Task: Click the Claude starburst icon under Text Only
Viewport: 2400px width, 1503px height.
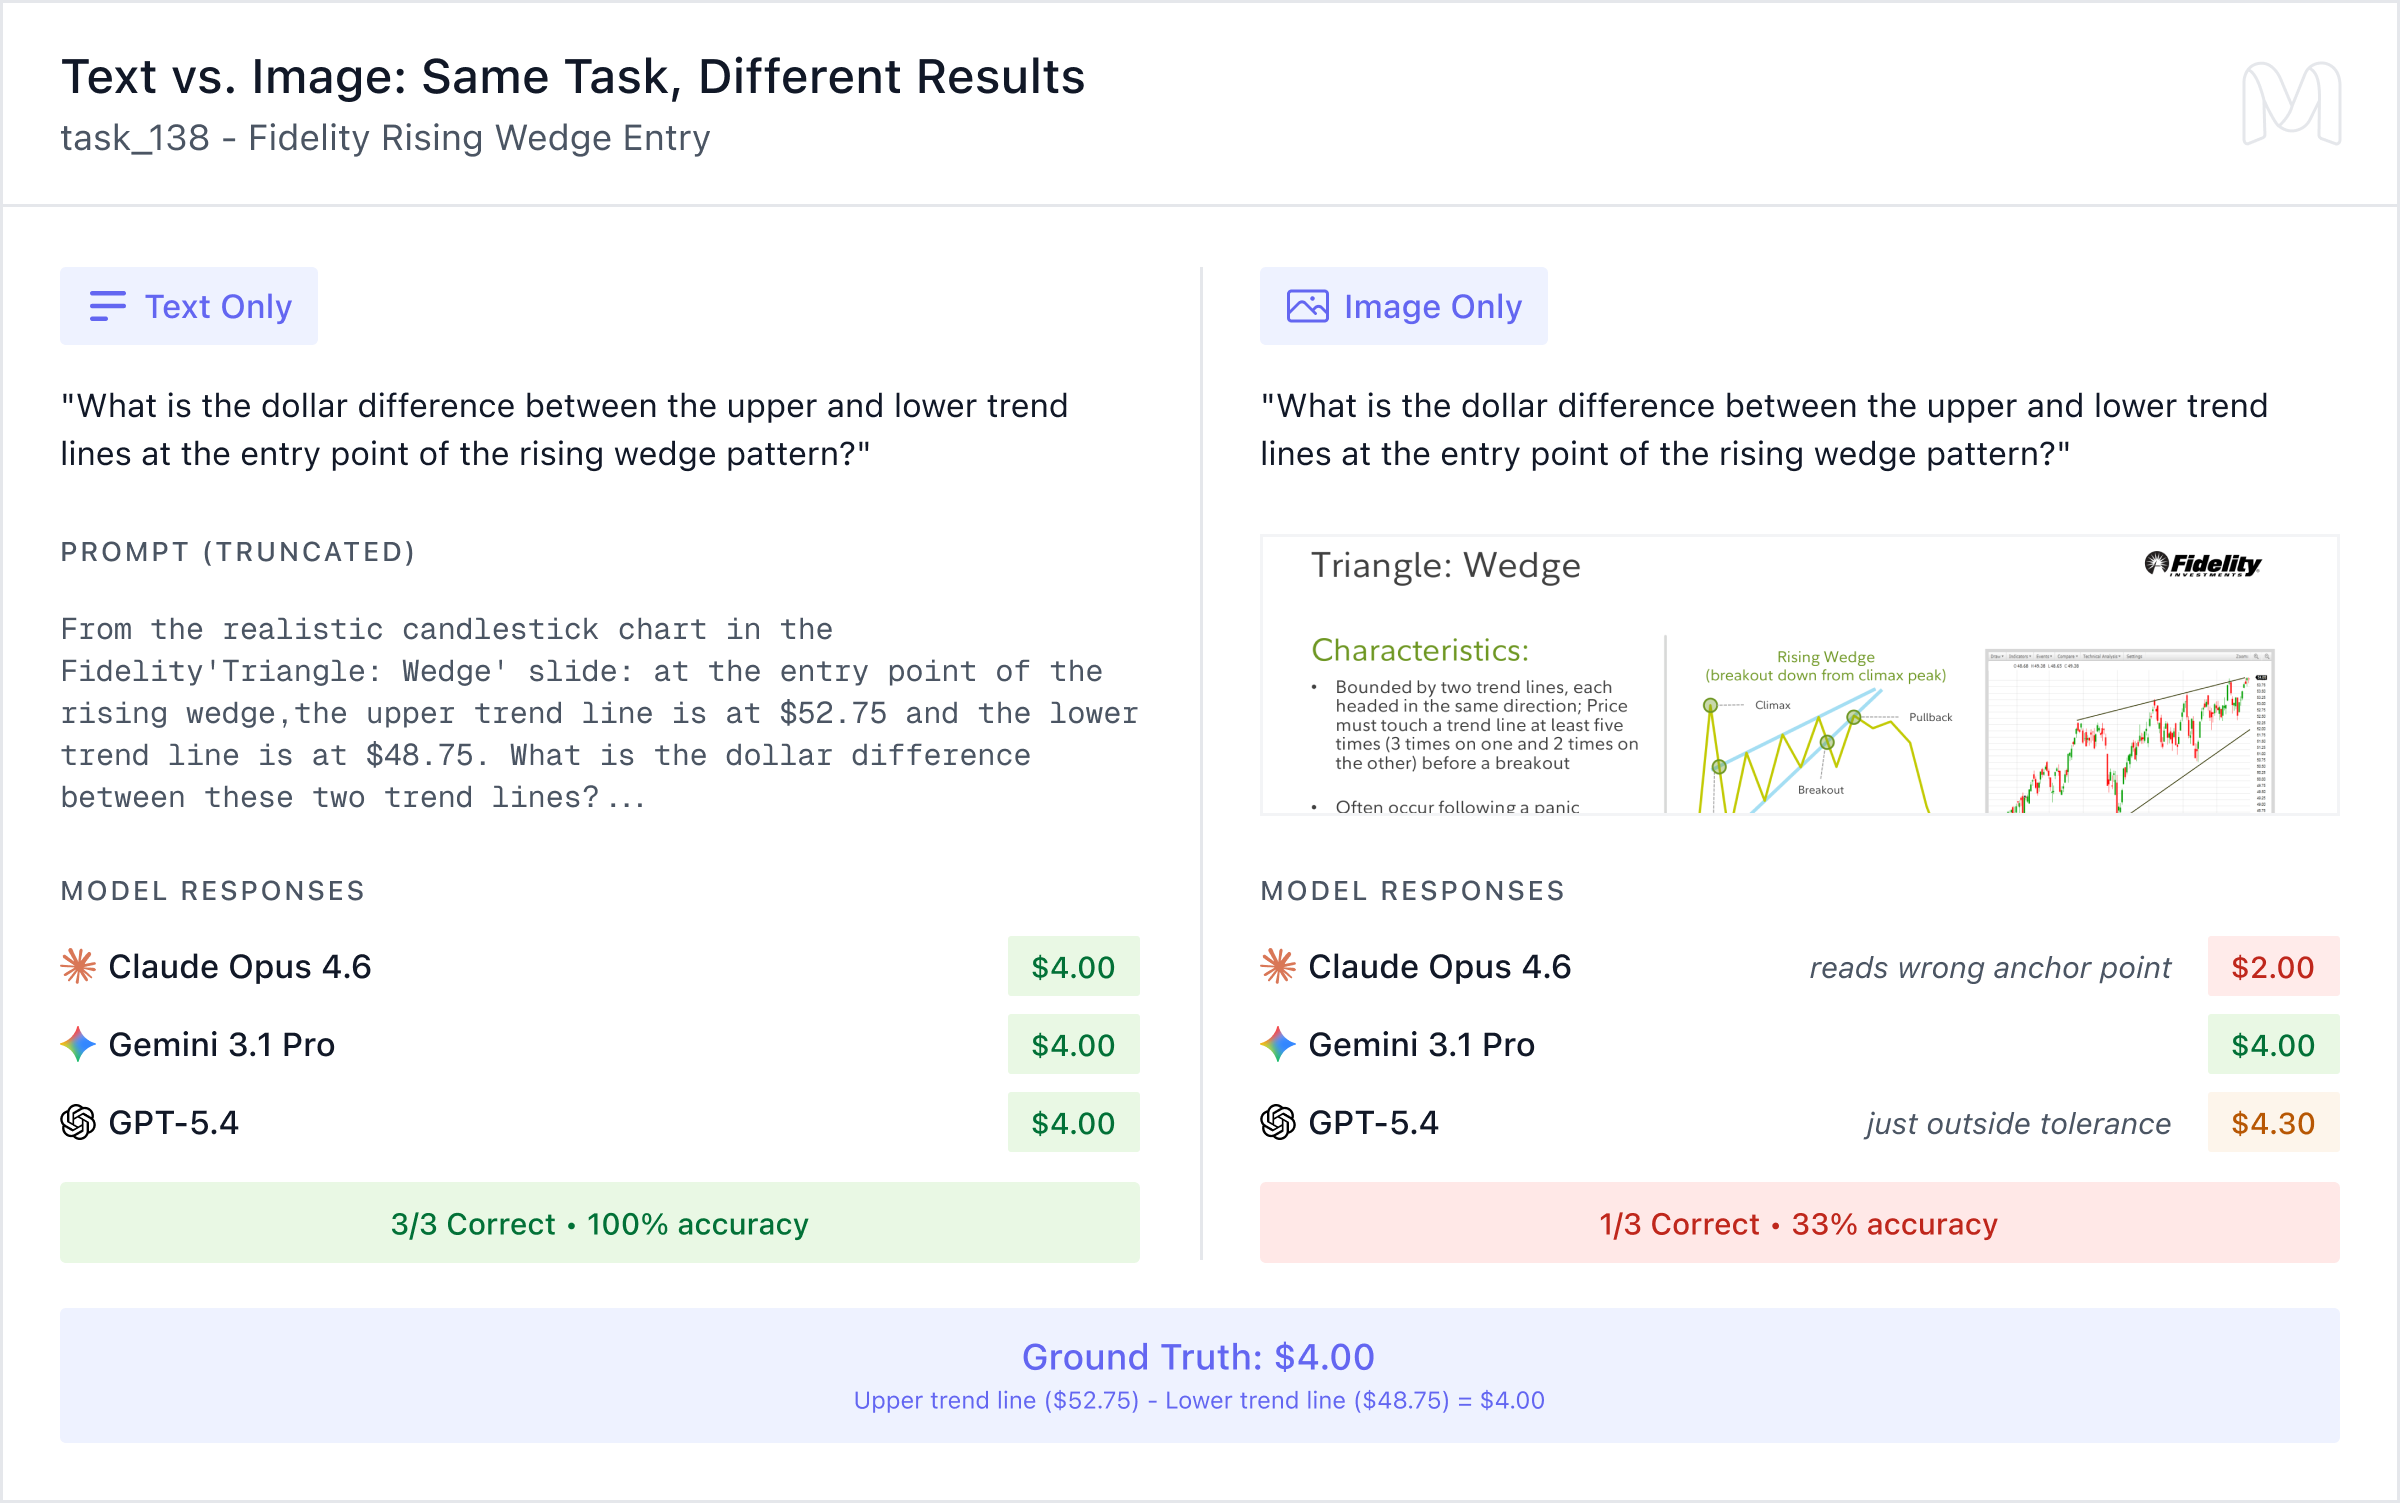Action: (x=78, y=966)
